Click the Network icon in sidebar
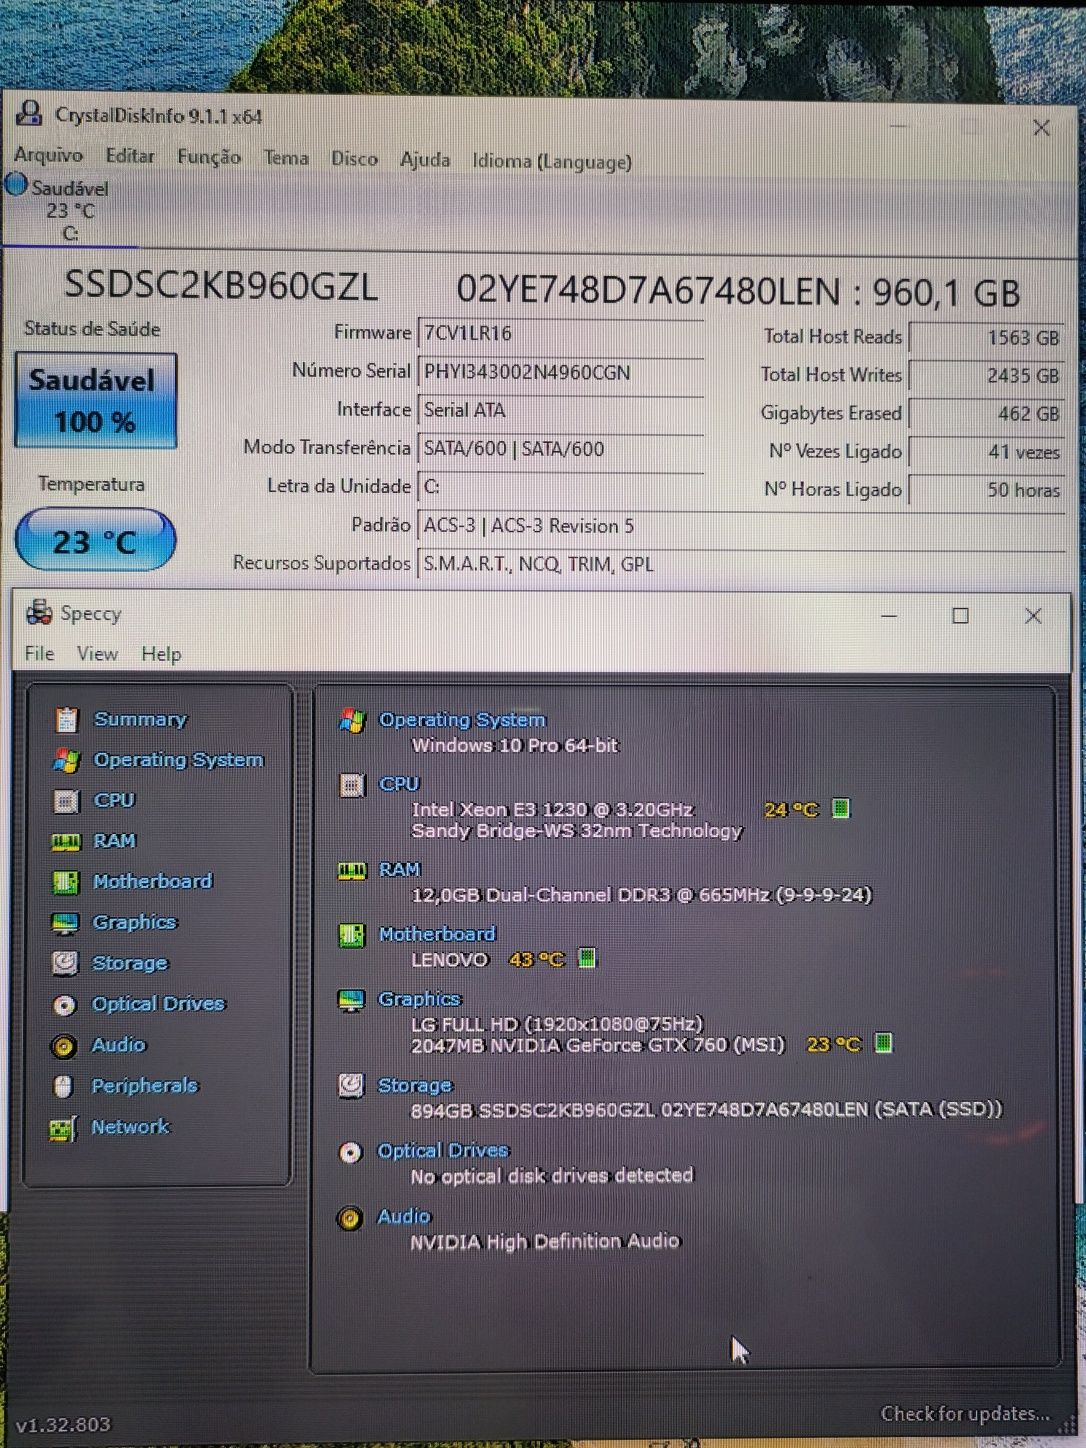 62,1129
